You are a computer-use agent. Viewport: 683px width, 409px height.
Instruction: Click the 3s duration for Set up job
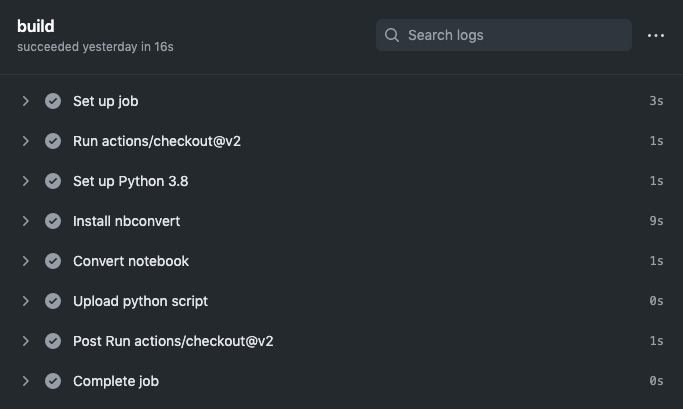(x=656, y=101)
